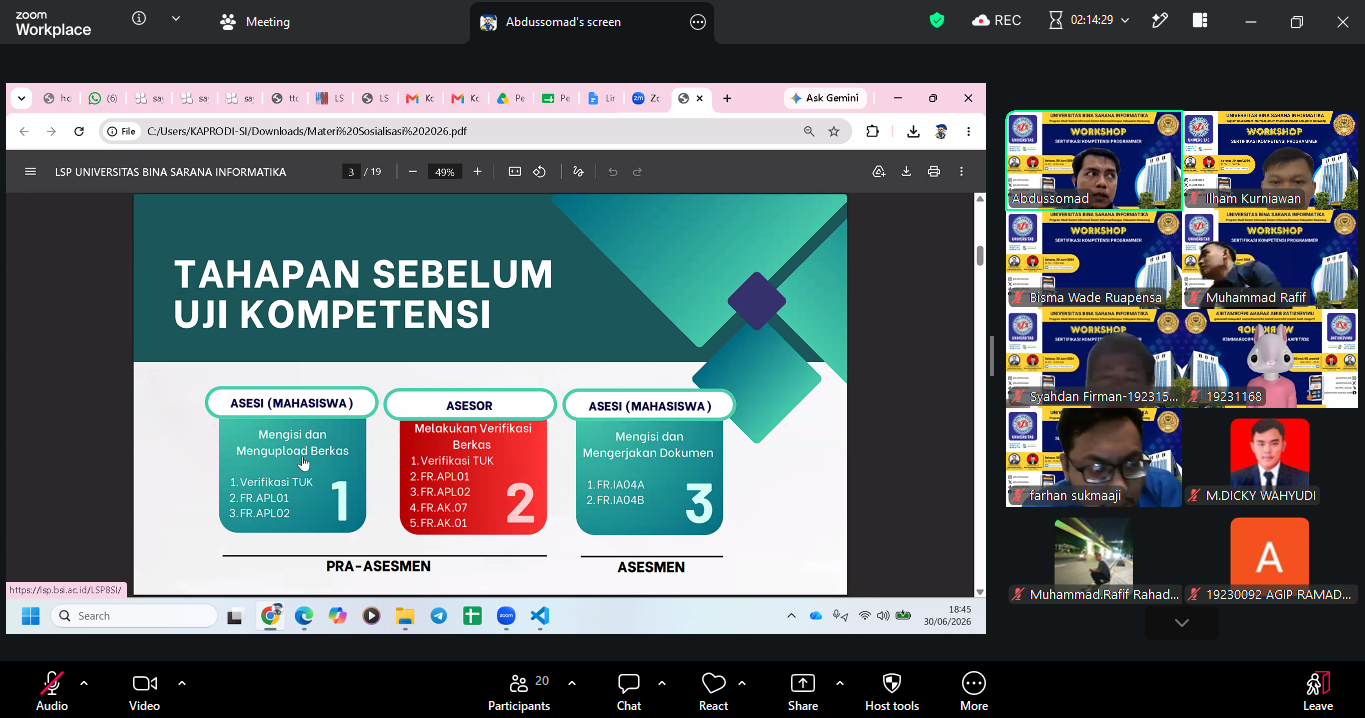
Task: Open Chrome tab search dropdown
Action: [21, 98]
